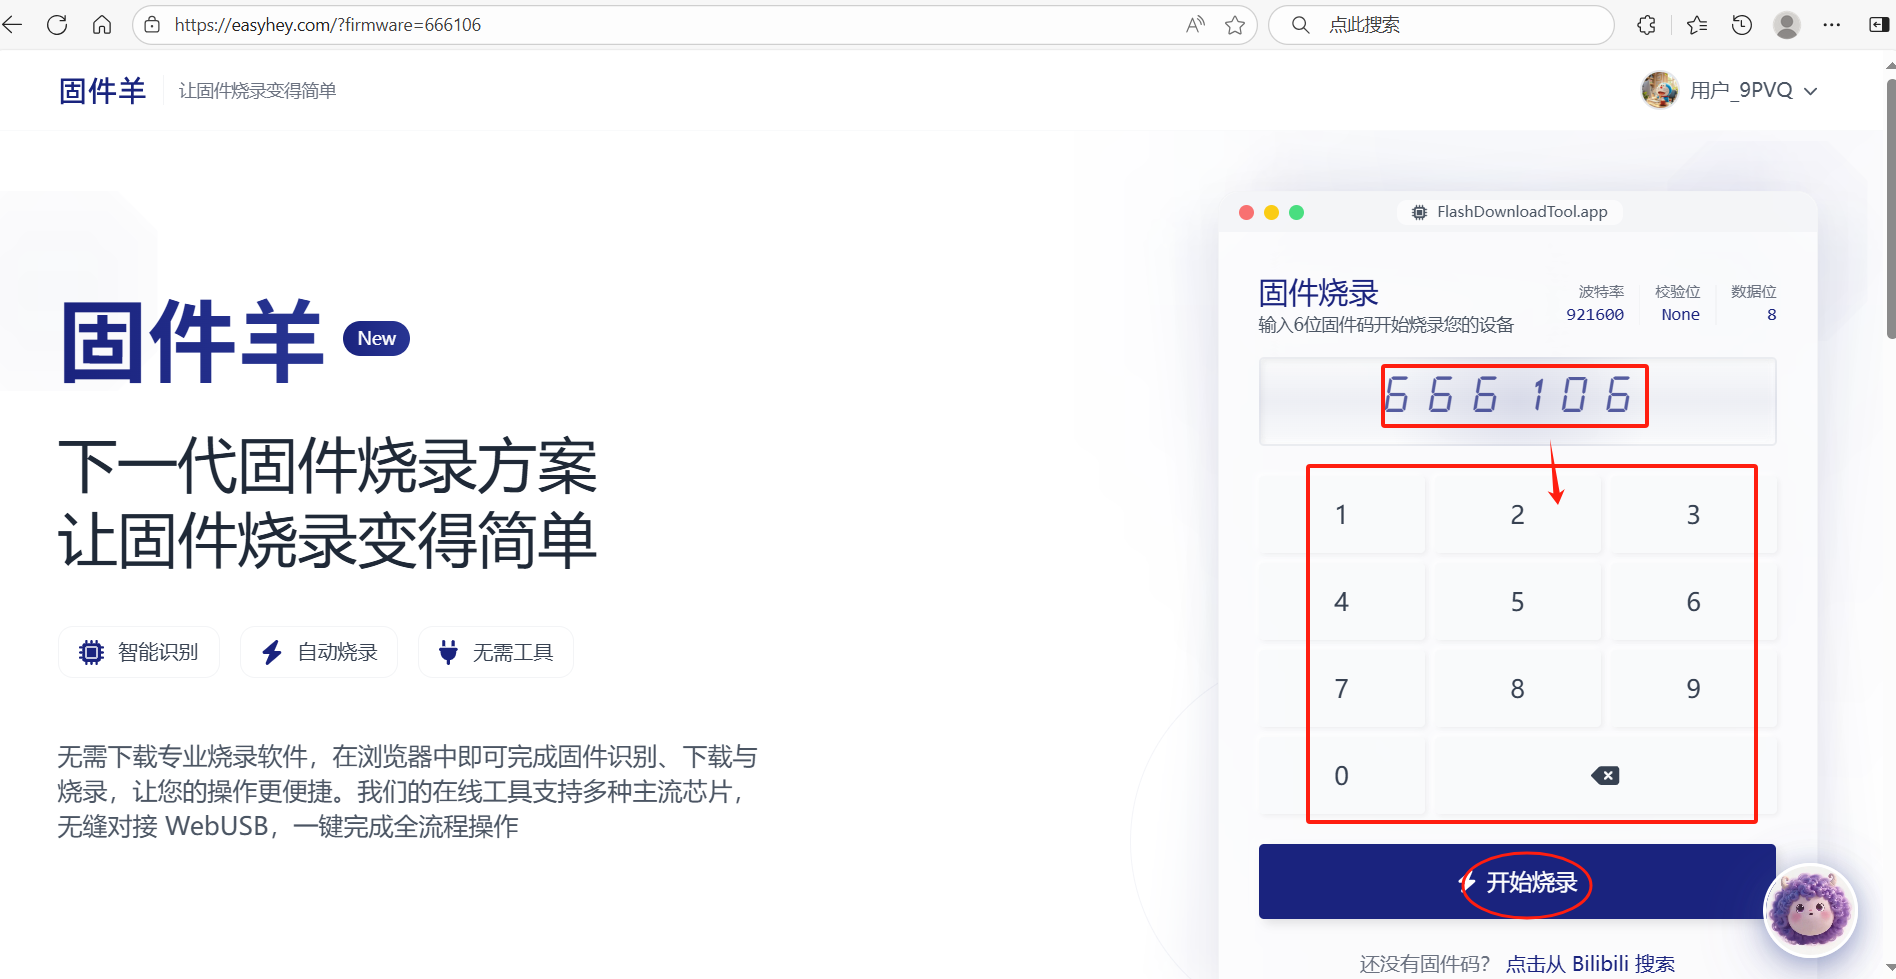This screenshot has width=1896, height=979.
Task: Click the 点此搜索 search box
Action: tap(1441, 25)
